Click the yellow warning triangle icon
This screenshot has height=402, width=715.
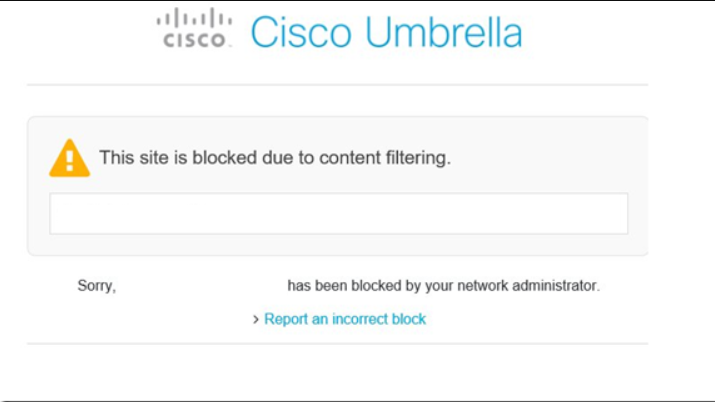tap(70, 158)
